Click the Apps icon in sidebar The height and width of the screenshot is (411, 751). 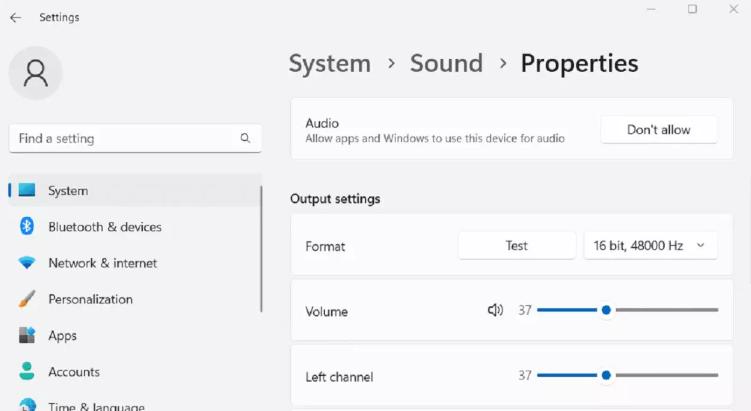click(27, 335)
